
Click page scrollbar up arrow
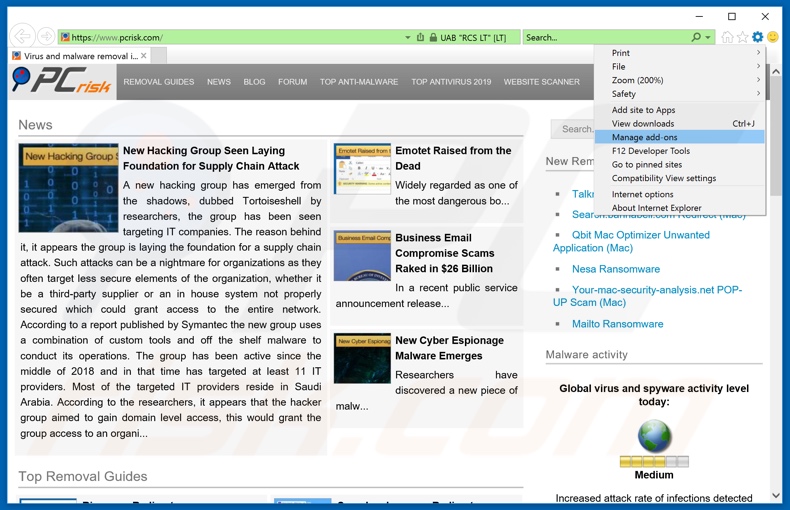pos(776,72)
